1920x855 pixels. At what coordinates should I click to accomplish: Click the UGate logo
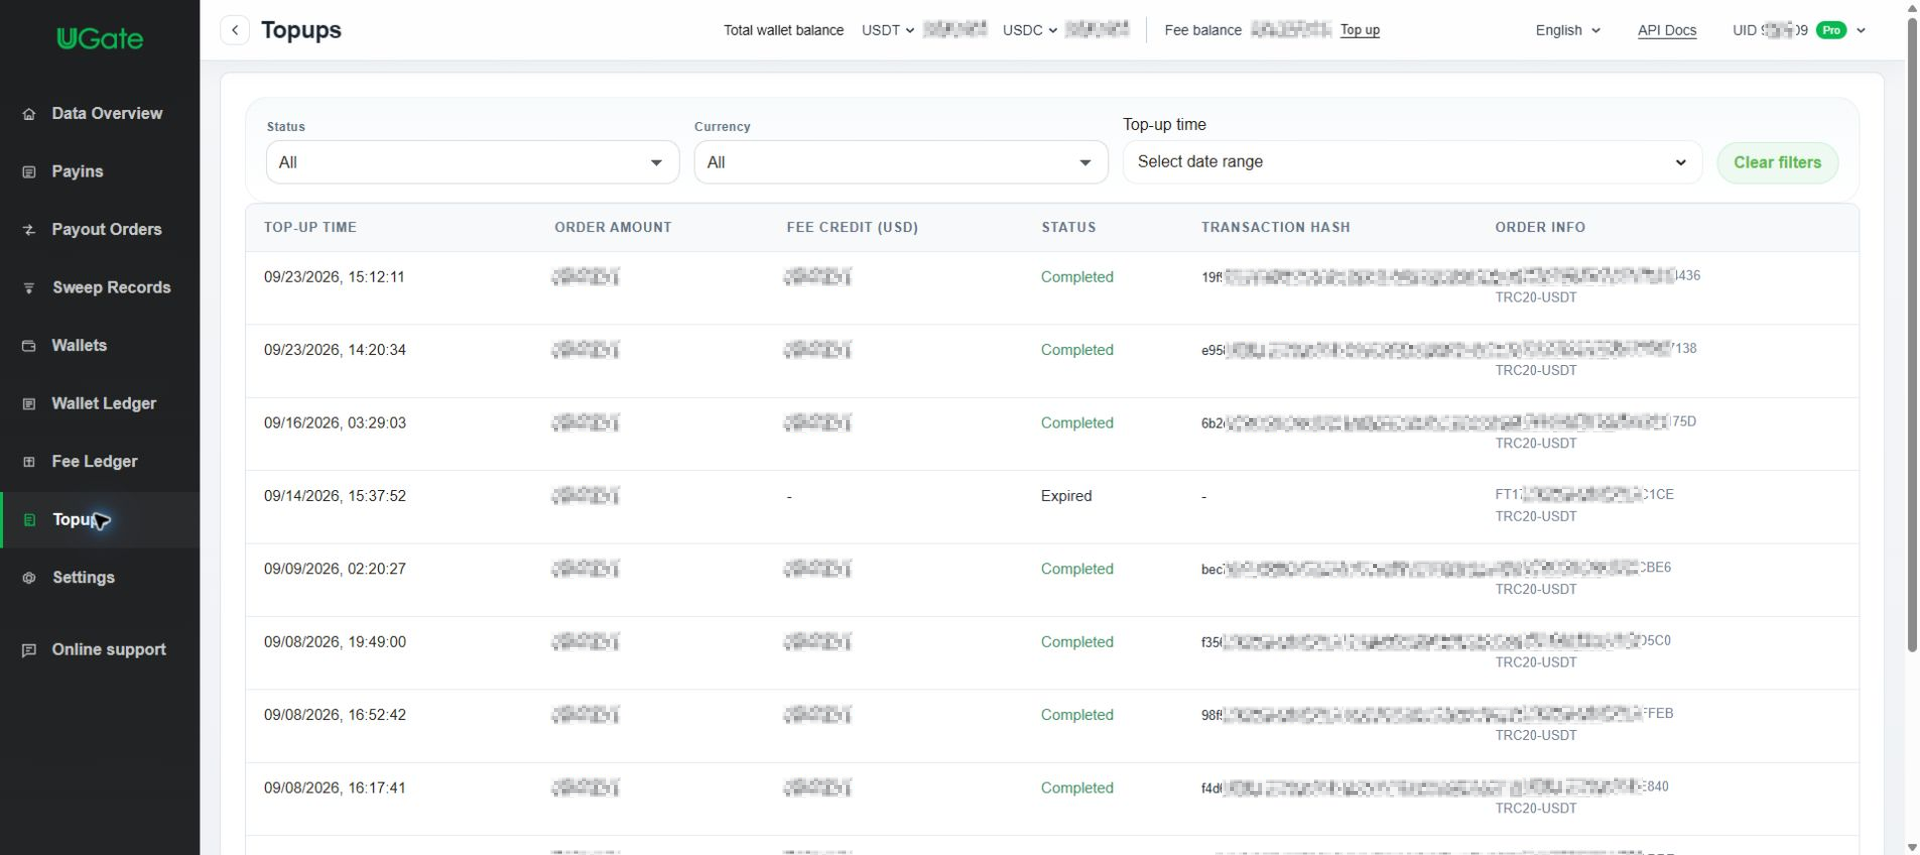(x=100, y=39)
